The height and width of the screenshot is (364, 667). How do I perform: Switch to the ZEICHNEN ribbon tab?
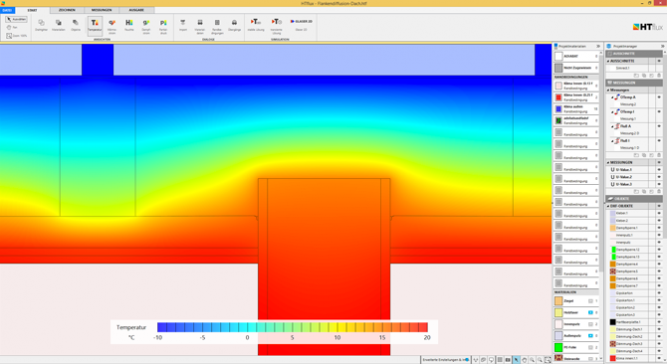point(67,10)
